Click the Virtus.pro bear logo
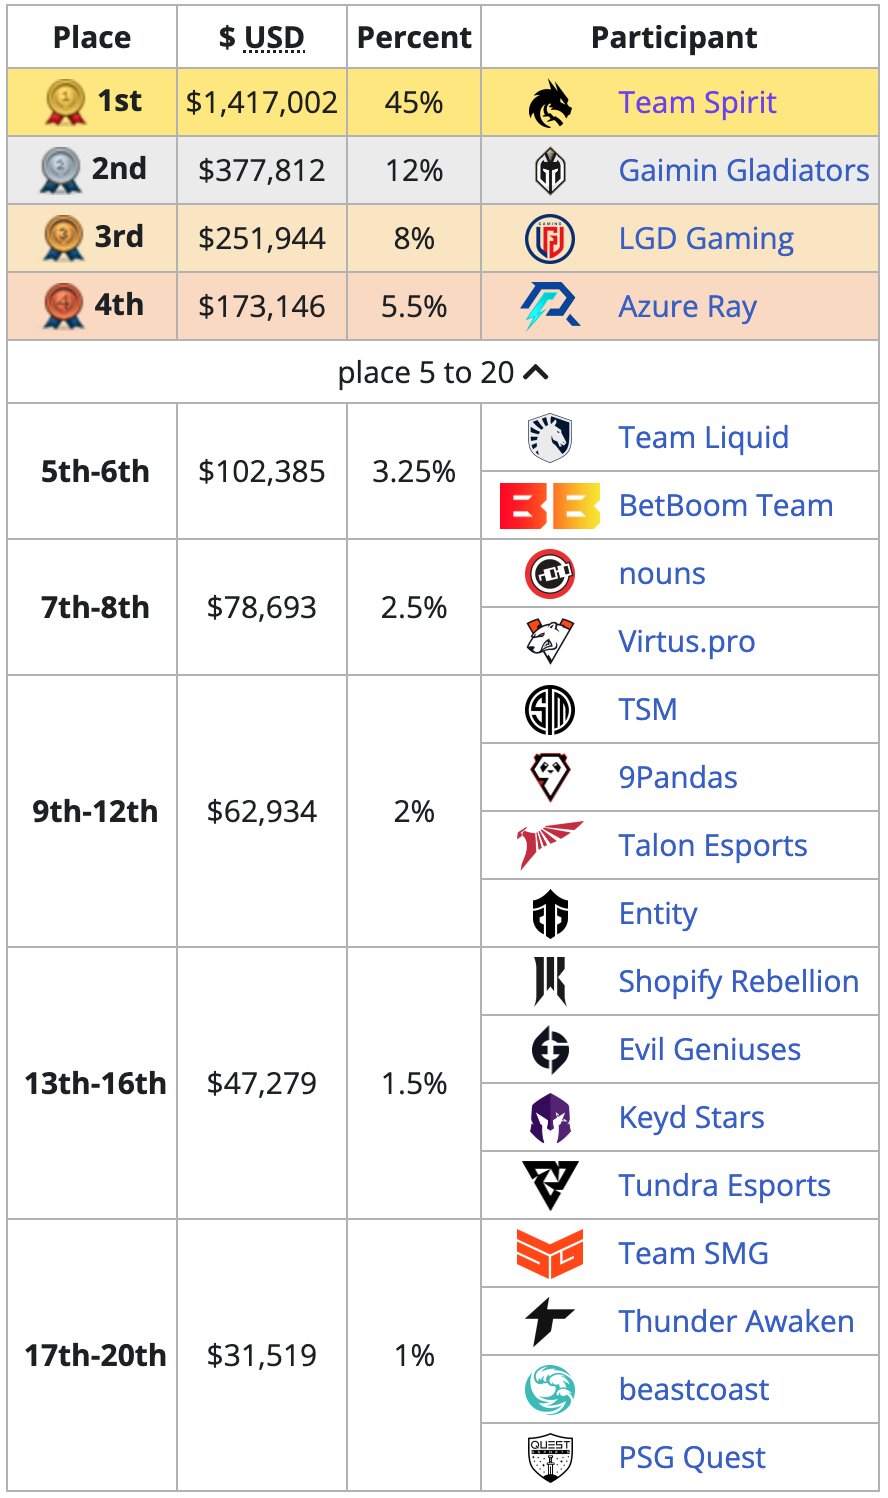This screenshot has width=888, height=1498. pyautogui.click(x=550, y=642)
